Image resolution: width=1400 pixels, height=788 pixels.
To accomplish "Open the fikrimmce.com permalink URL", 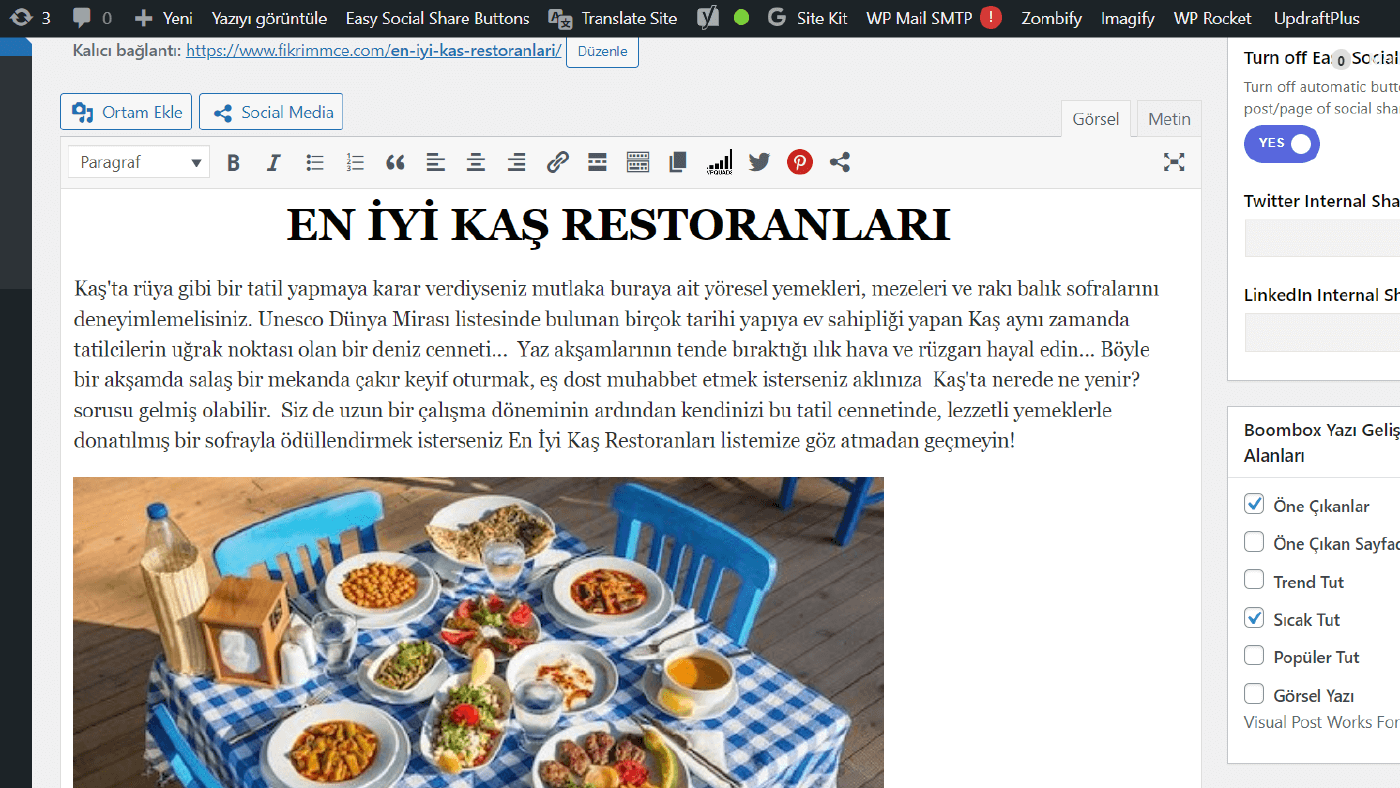I will pos(374,50).
